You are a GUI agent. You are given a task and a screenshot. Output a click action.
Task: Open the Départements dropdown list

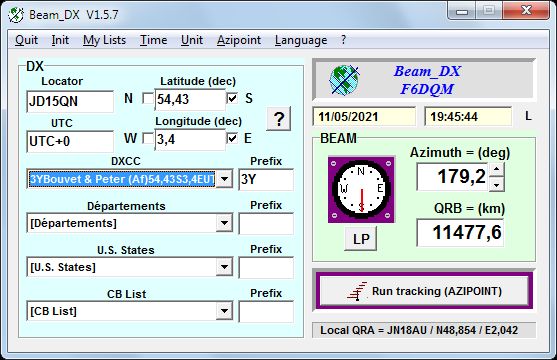click(224, 223)
